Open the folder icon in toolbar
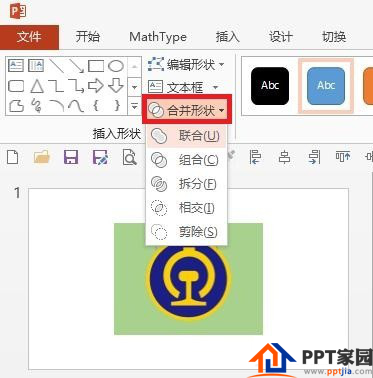The image size is (373, 378). click(42, 157)
